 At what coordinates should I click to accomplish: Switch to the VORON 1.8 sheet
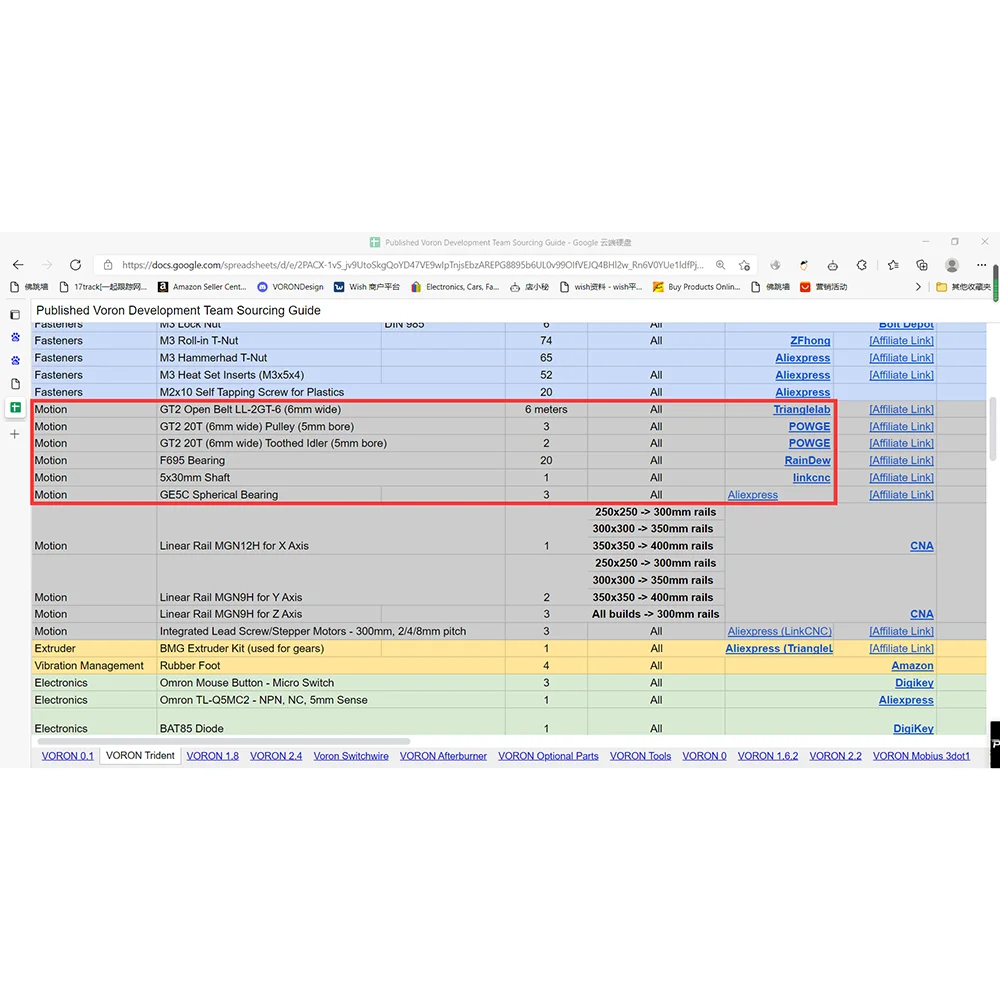[212, 756]
